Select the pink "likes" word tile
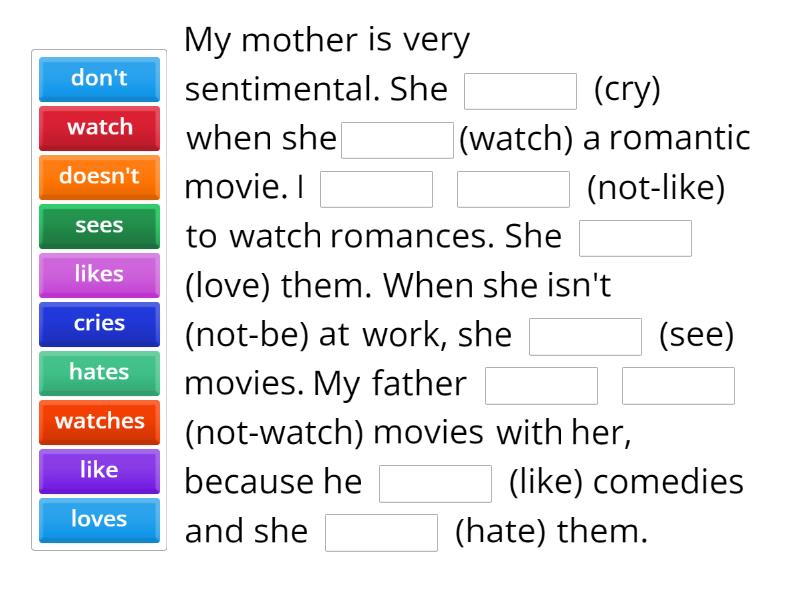Screen dimensions: 800x600 click(x=99, y=274)
